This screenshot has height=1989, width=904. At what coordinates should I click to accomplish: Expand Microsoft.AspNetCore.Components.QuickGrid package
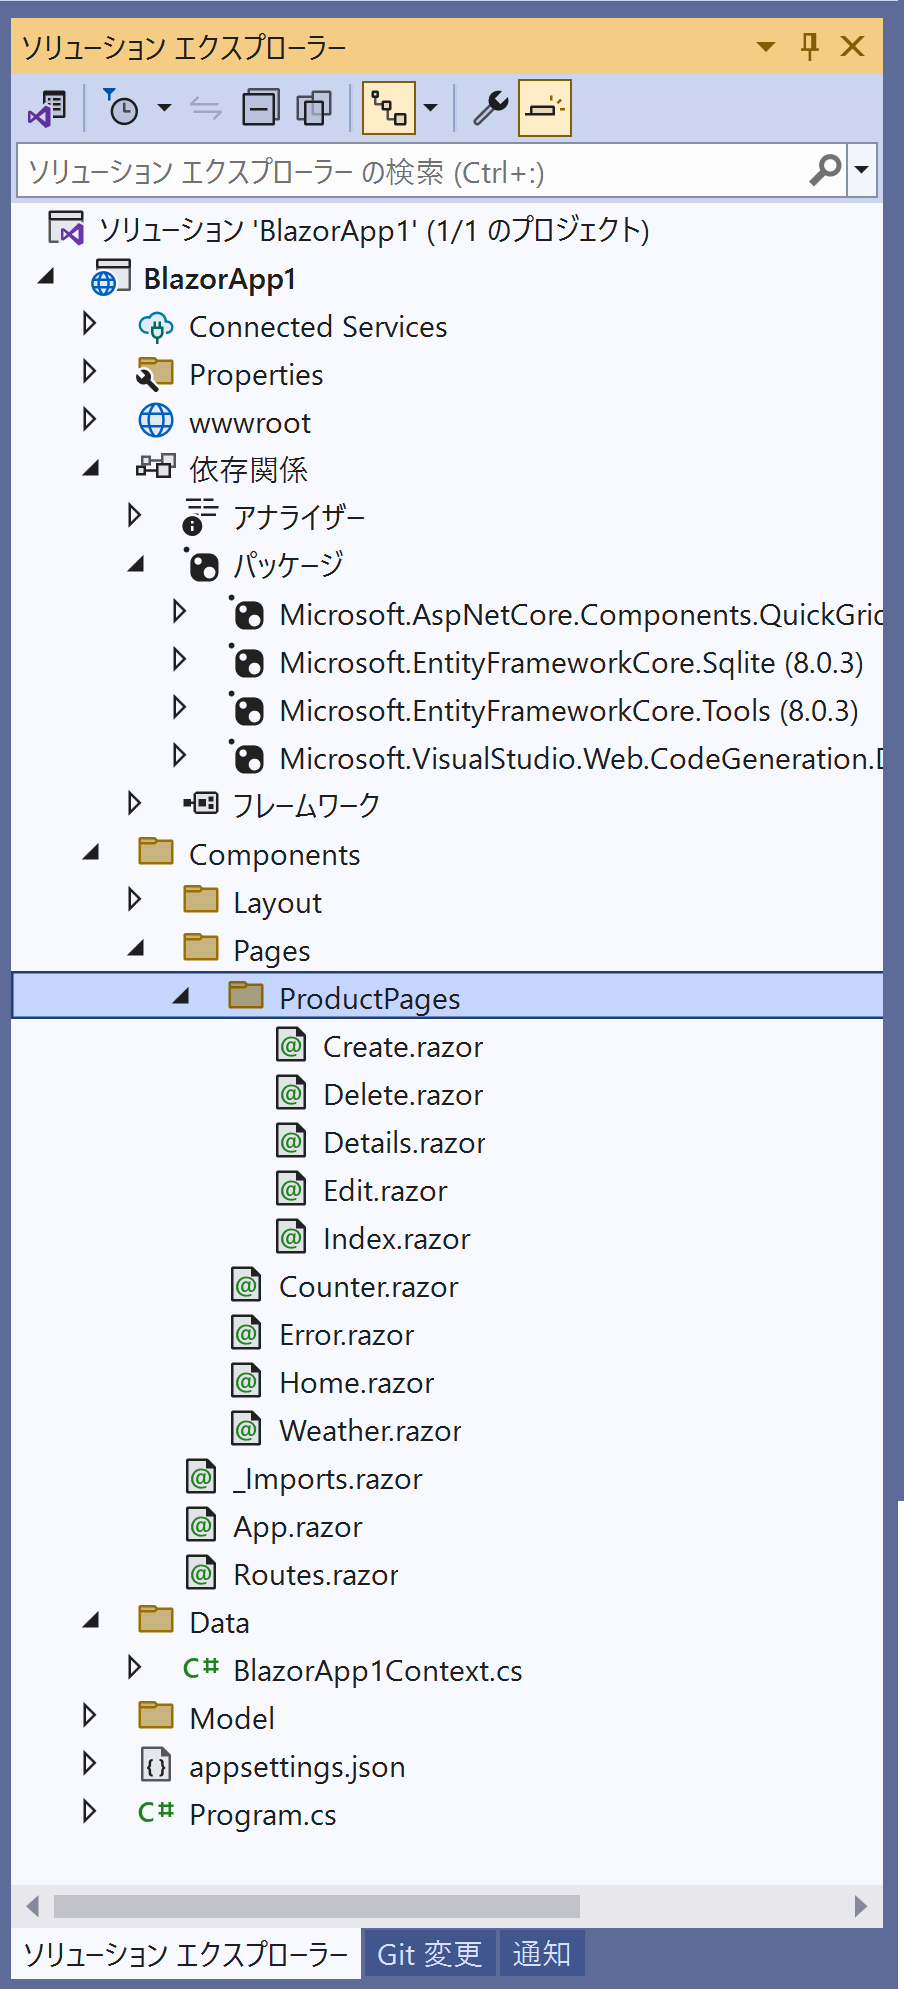tap(180, 611)
